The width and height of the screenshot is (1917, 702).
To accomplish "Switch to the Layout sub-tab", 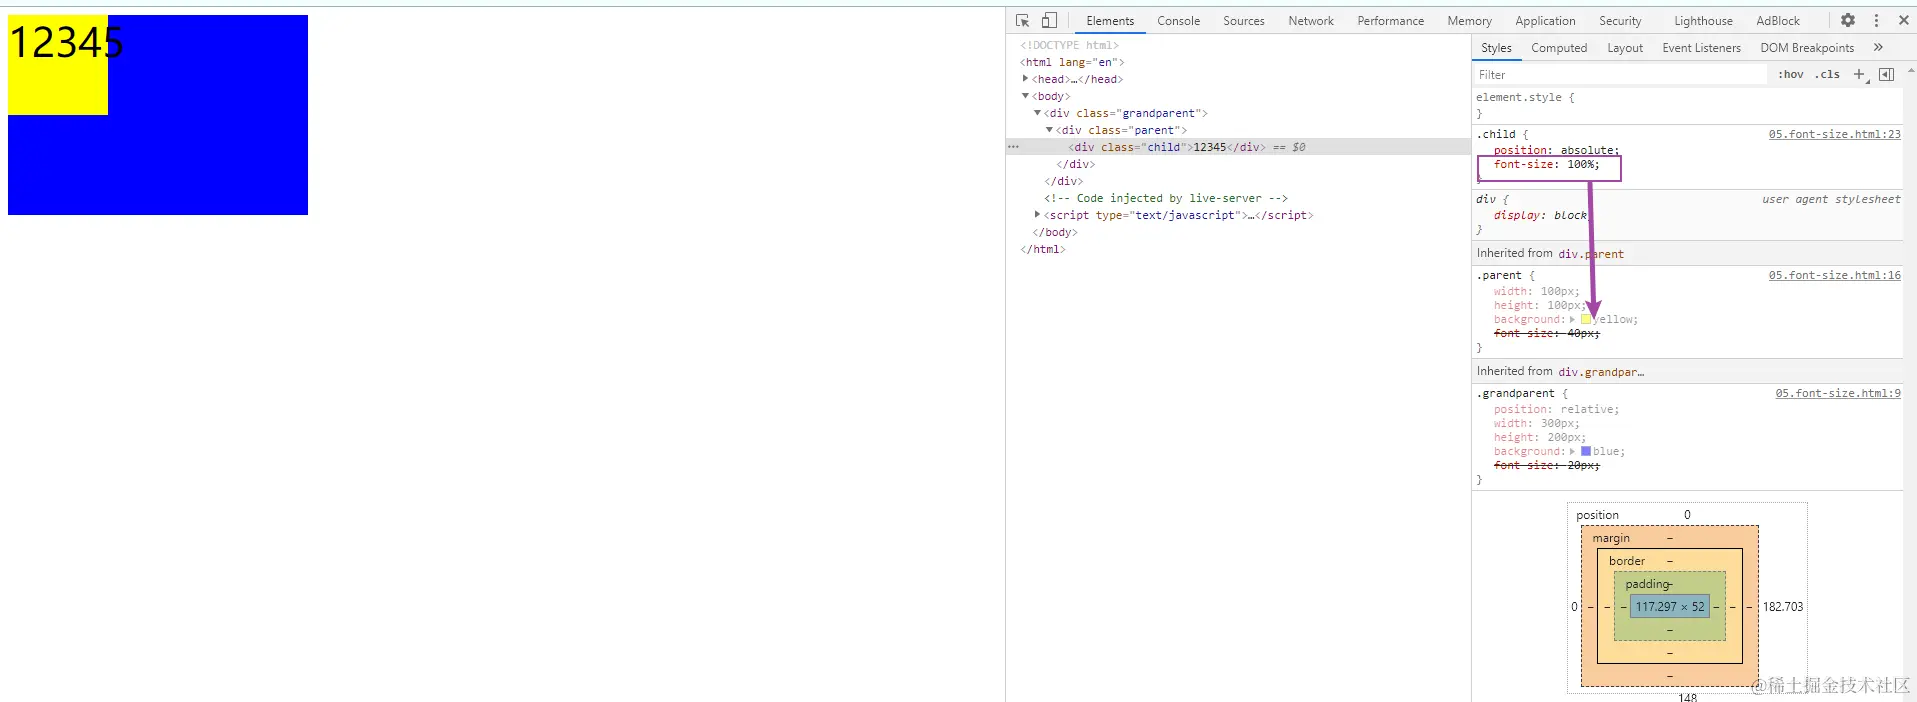I will 1625,48.
